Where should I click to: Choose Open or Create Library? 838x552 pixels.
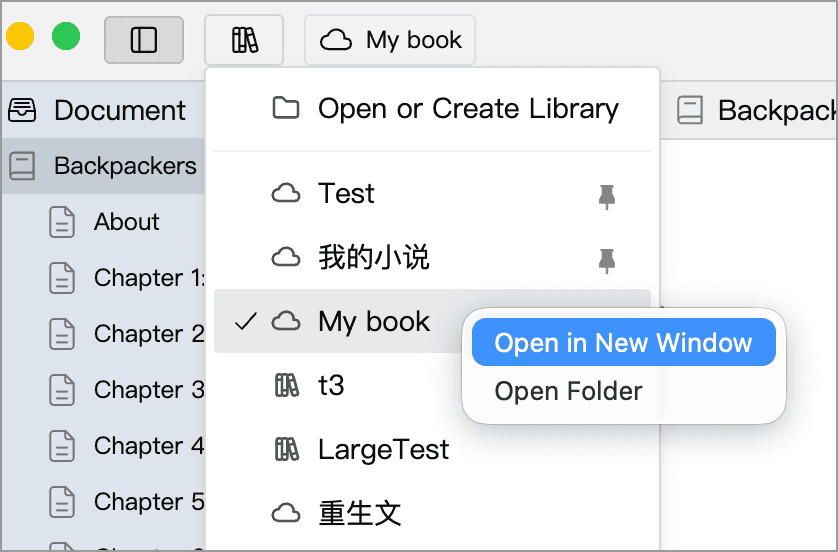tap(432, 109)
